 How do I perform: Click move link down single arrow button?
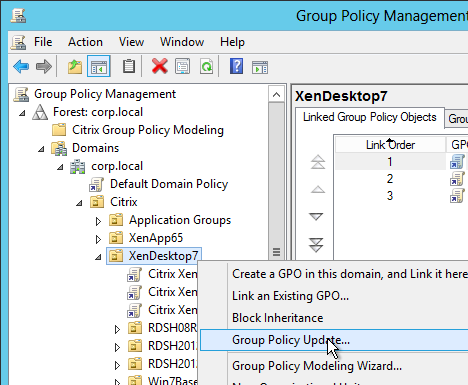pyautogui.click(x=316, y=217)
